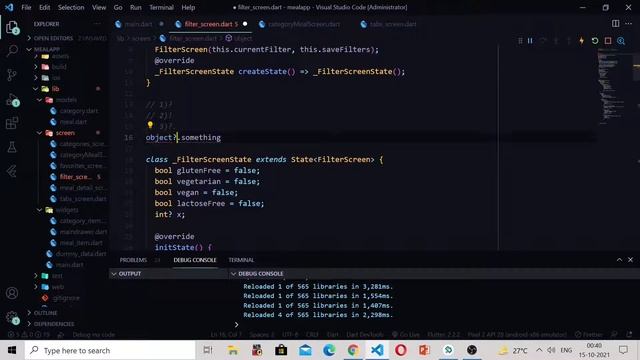
Task: Open the File menu
Action: point(26,7)
